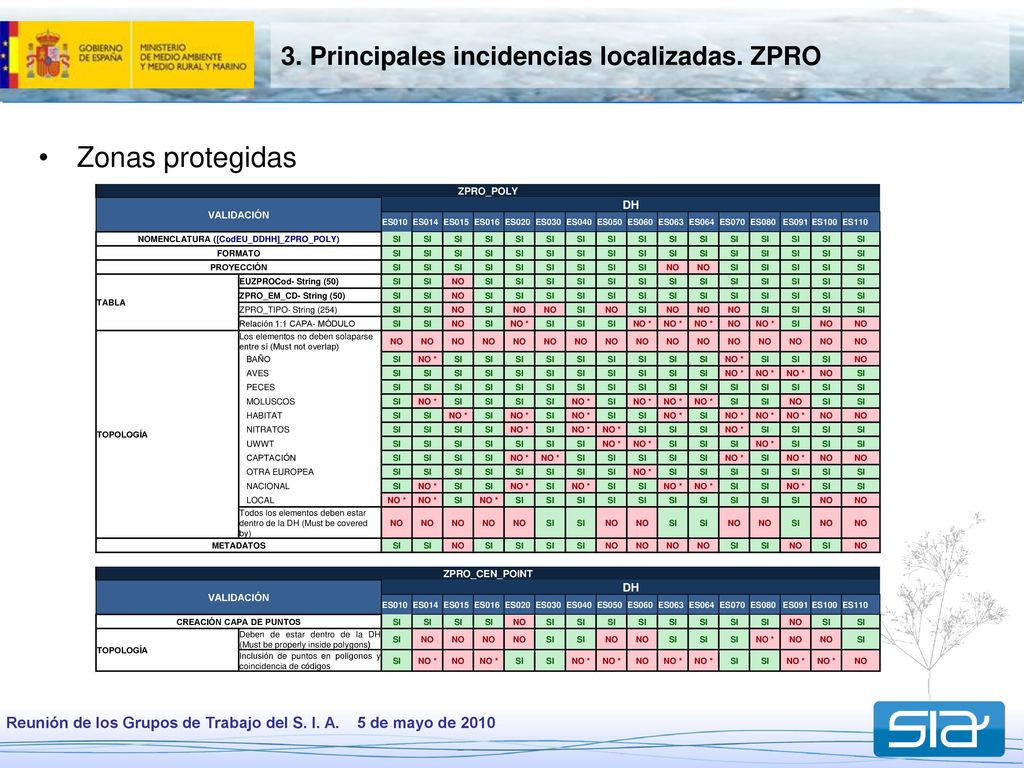Image resolution: width=1024 pixels, height=768 pixels.
Task: Click the NO cell for AVES under ES100
Action: [x=826, y=374]
